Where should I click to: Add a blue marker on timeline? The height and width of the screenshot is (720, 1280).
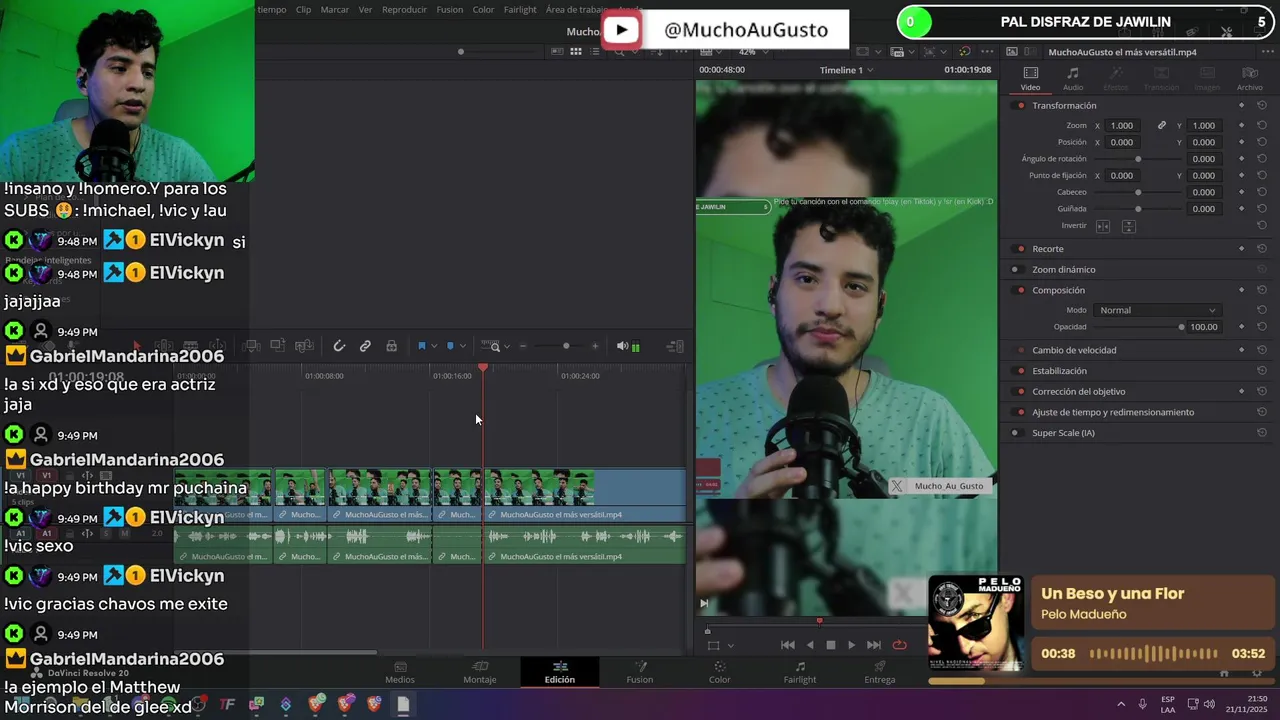click(x=450, y=346)
